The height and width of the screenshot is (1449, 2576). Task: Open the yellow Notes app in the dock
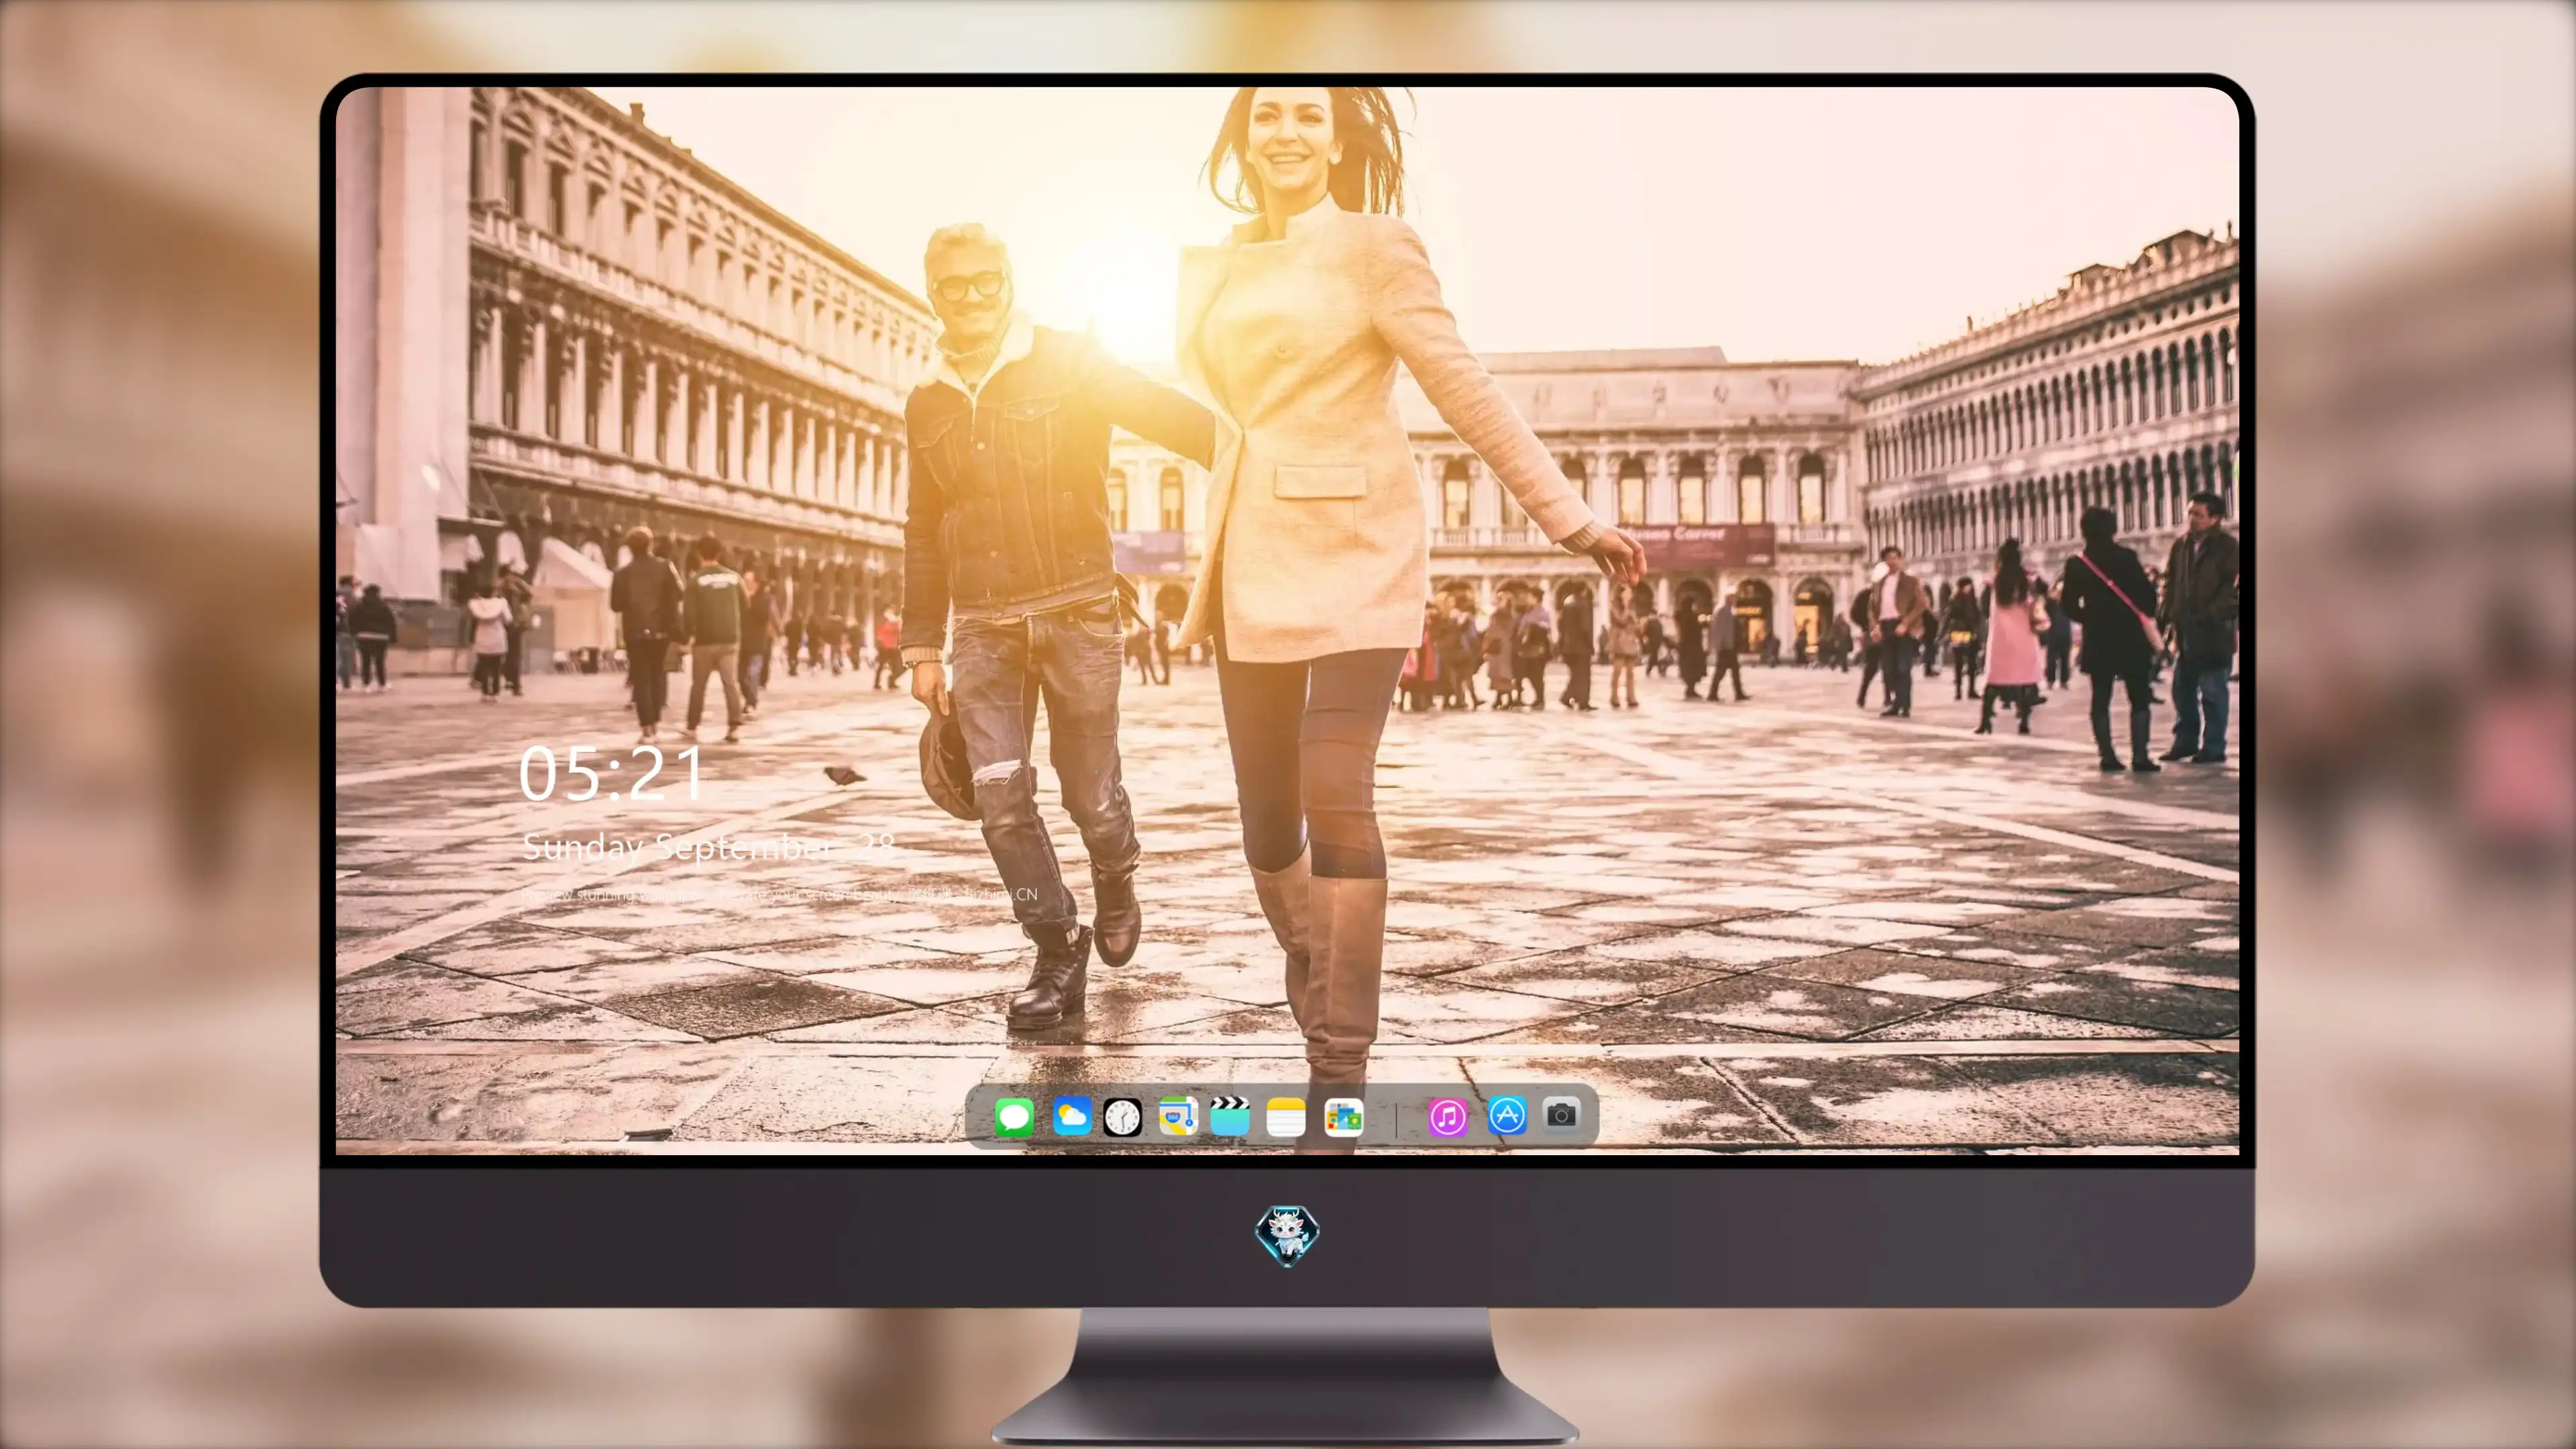coord(1286,1117)
